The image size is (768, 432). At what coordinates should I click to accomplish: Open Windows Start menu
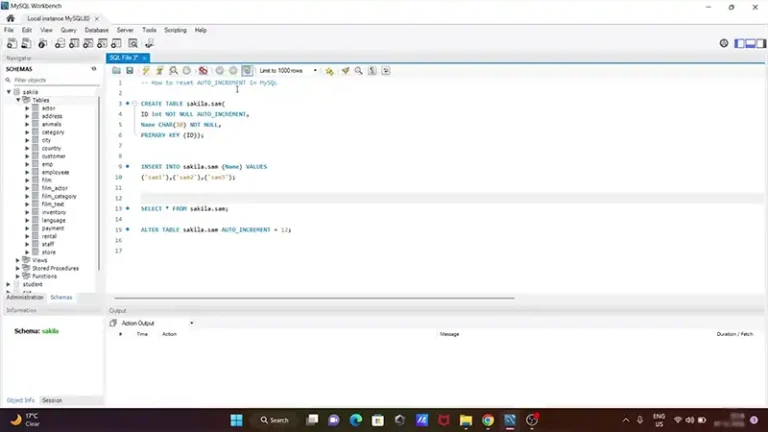237,420
